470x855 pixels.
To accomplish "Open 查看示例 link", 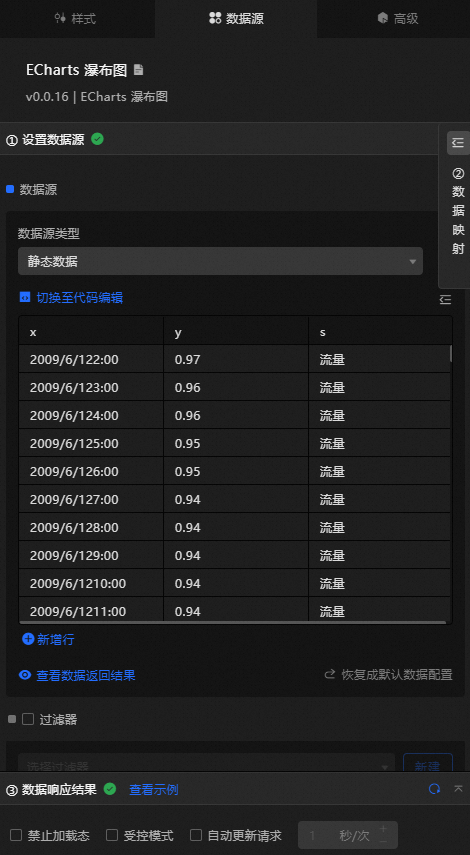I will pos(154,789).
